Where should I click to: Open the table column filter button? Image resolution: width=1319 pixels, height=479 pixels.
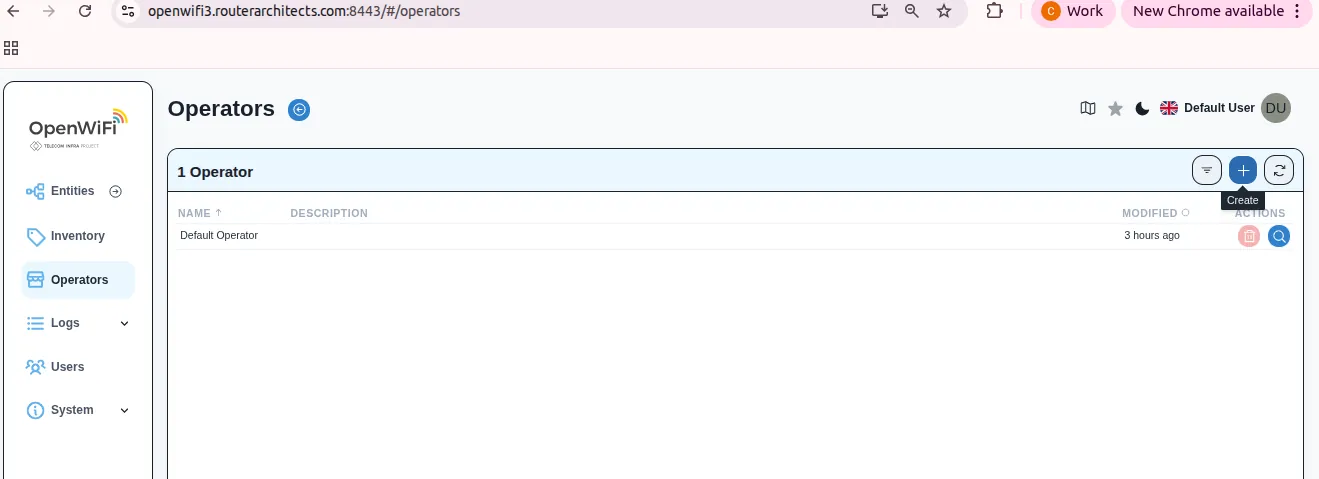click(1207, 171)
